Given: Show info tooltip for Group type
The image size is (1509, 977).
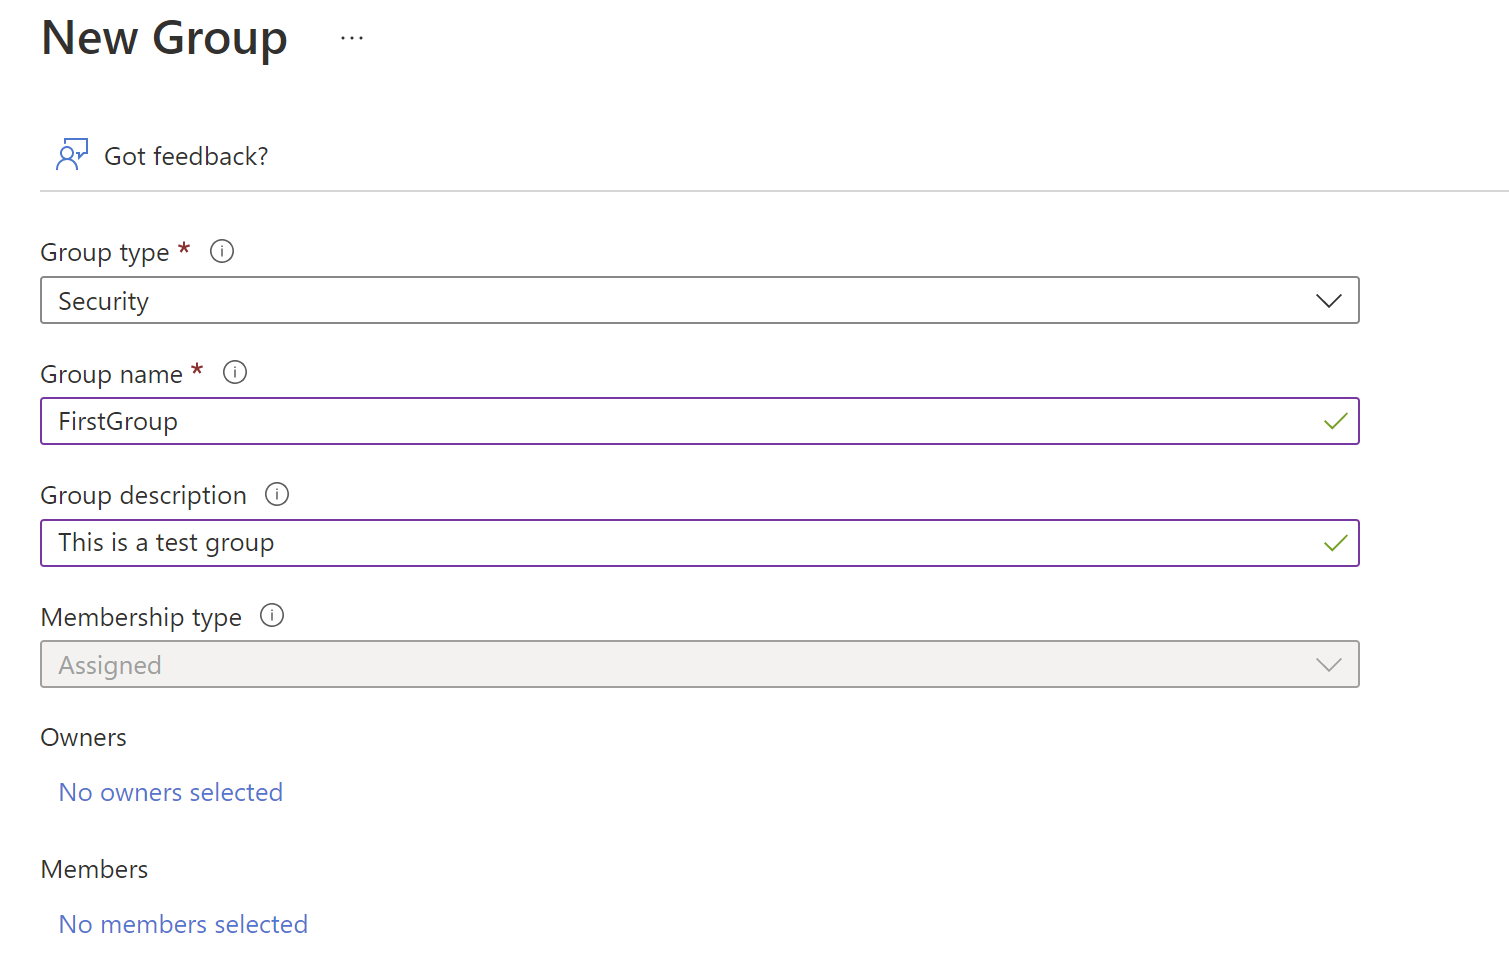Looking at the screenshot, I should [222, 252].
